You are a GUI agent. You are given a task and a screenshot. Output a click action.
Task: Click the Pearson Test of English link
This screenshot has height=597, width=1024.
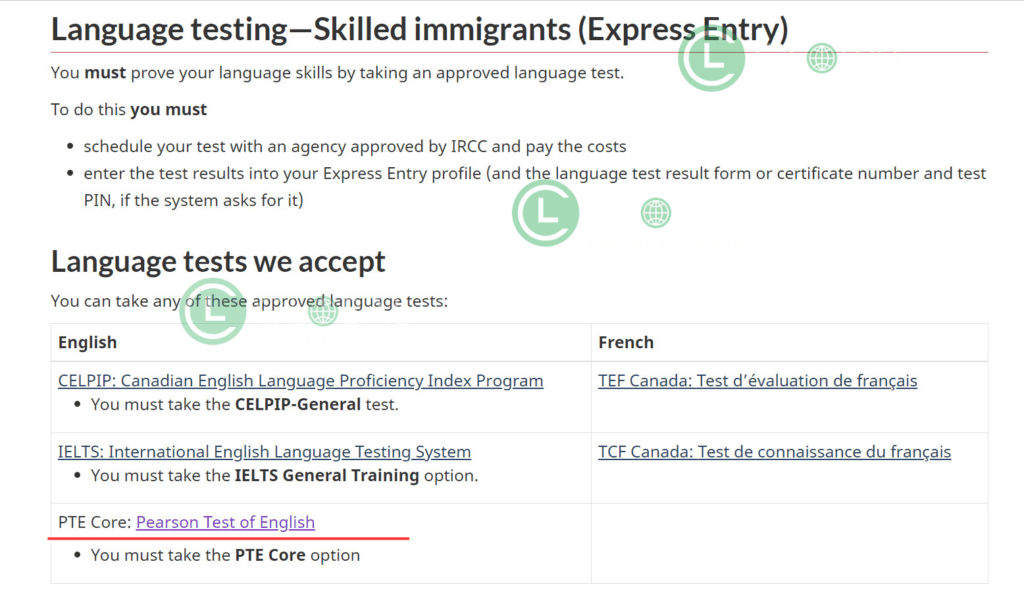click(x=225, y=522)
